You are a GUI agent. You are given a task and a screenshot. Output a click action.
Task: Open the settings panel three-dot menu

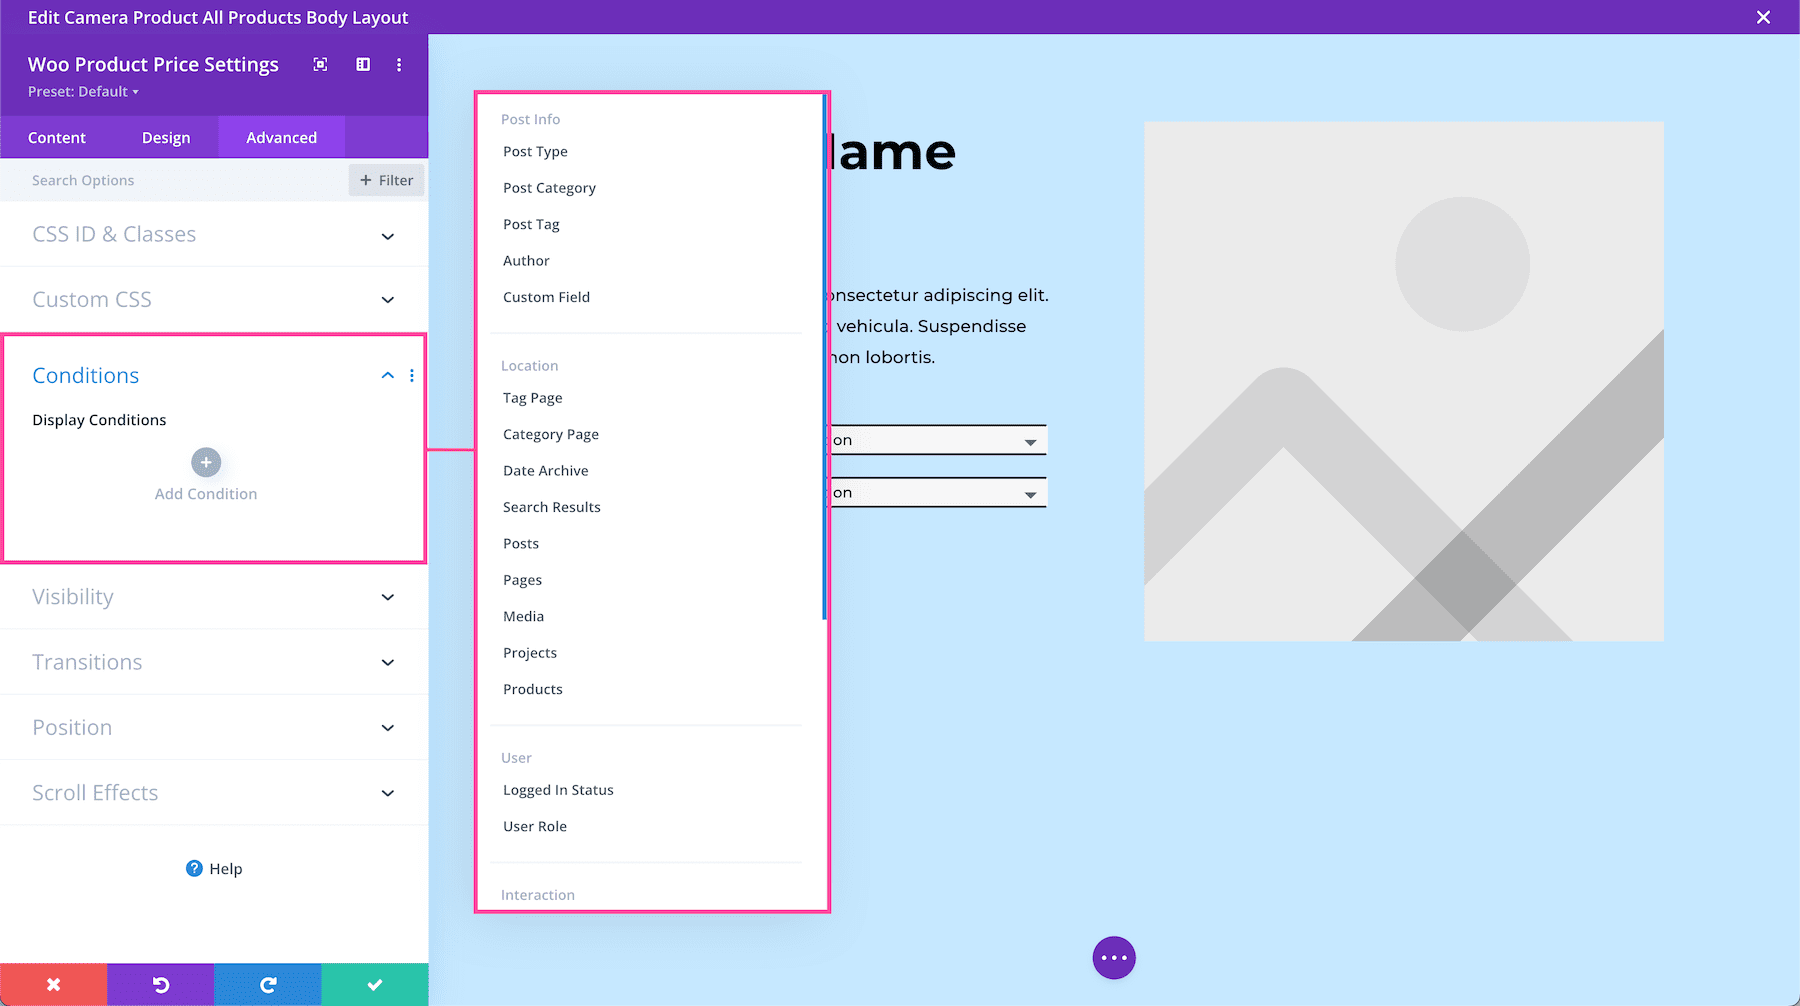coord(399,65)
